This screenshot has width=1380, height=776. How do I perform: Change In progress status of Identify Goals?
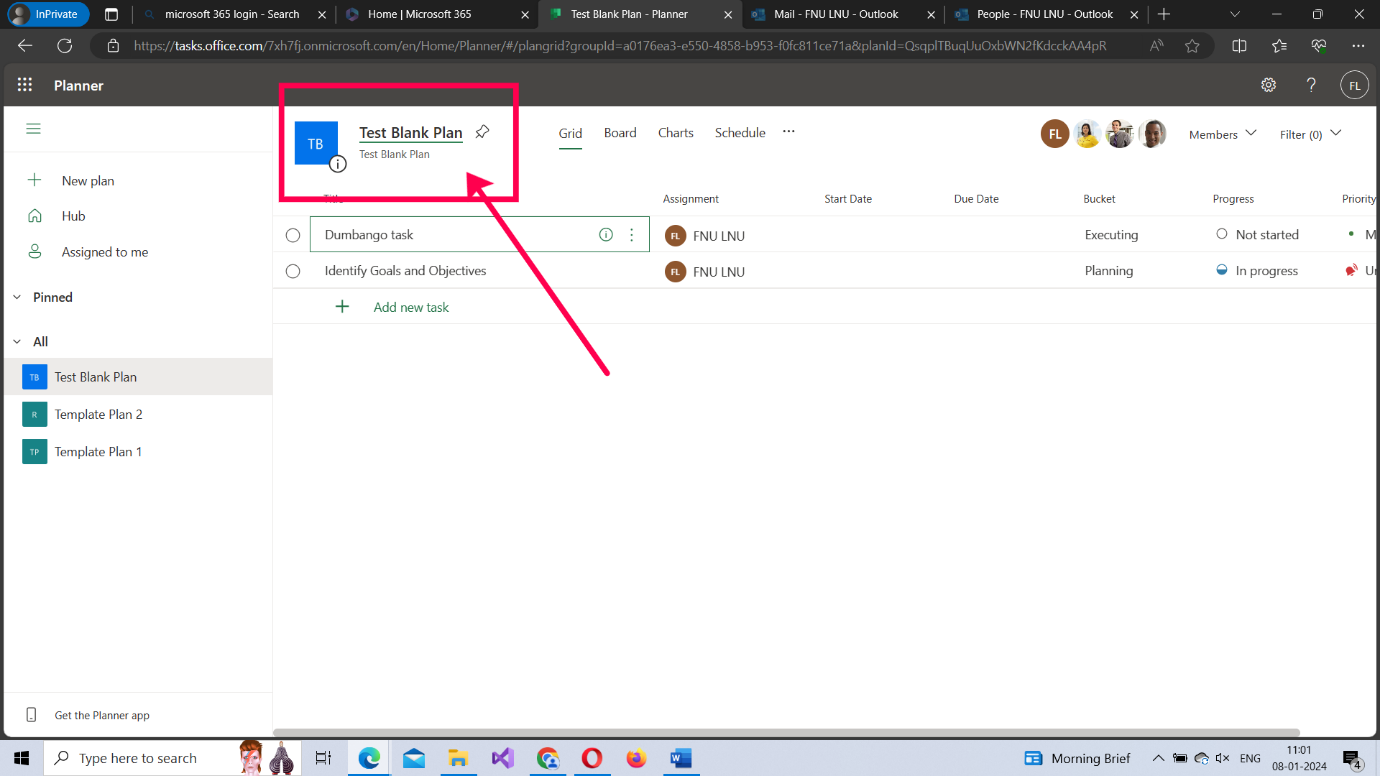click(1257, 271)
